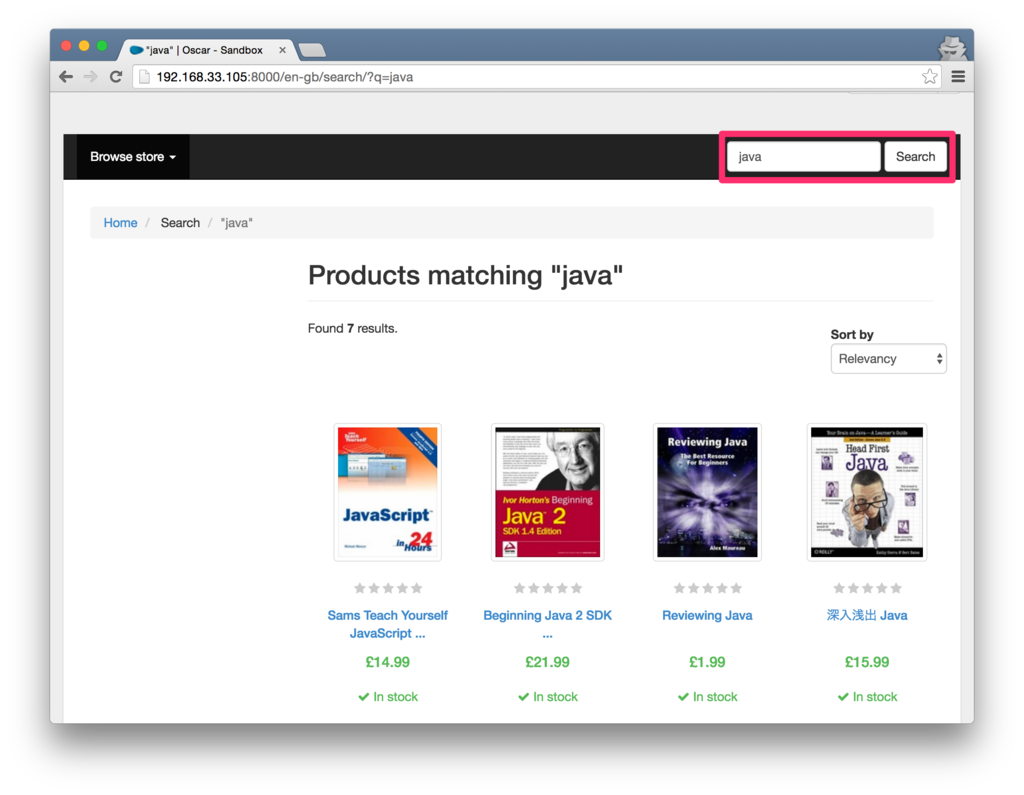The image size is (1024, 795).
Task: Open the Reviewing Java title link
Action: tap(707, 615)
